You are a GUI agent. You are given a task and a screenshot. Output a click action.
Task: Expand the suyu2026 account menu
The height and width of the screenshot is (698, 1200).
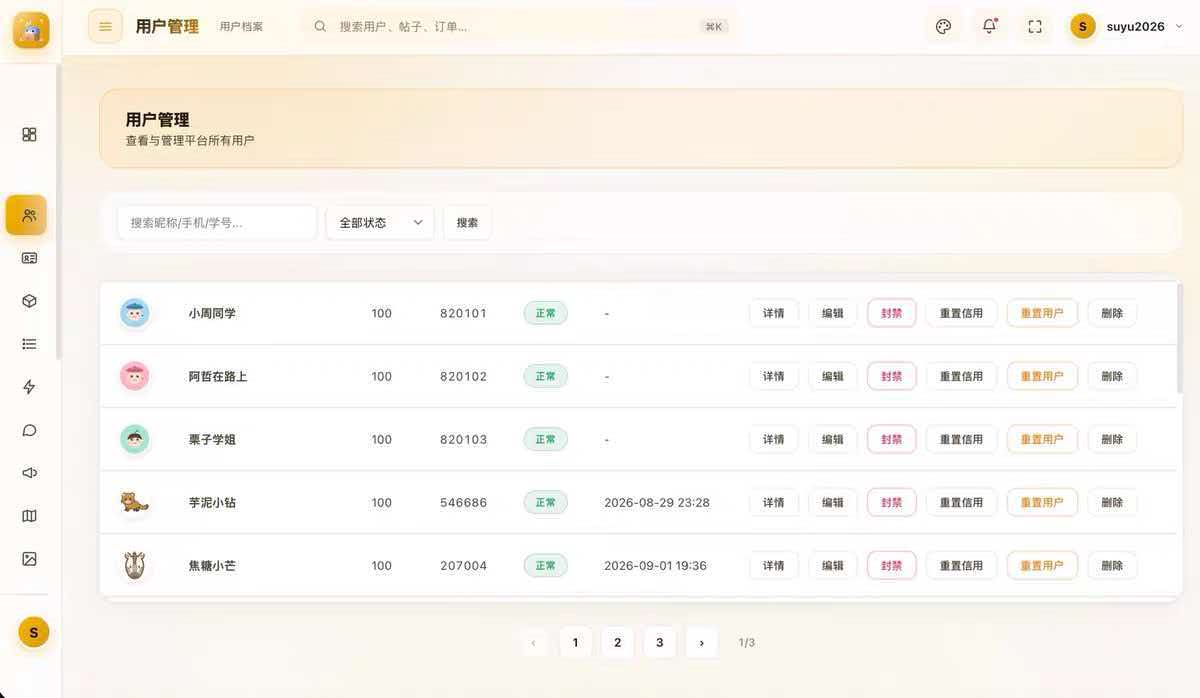[x=1127, y=27]
